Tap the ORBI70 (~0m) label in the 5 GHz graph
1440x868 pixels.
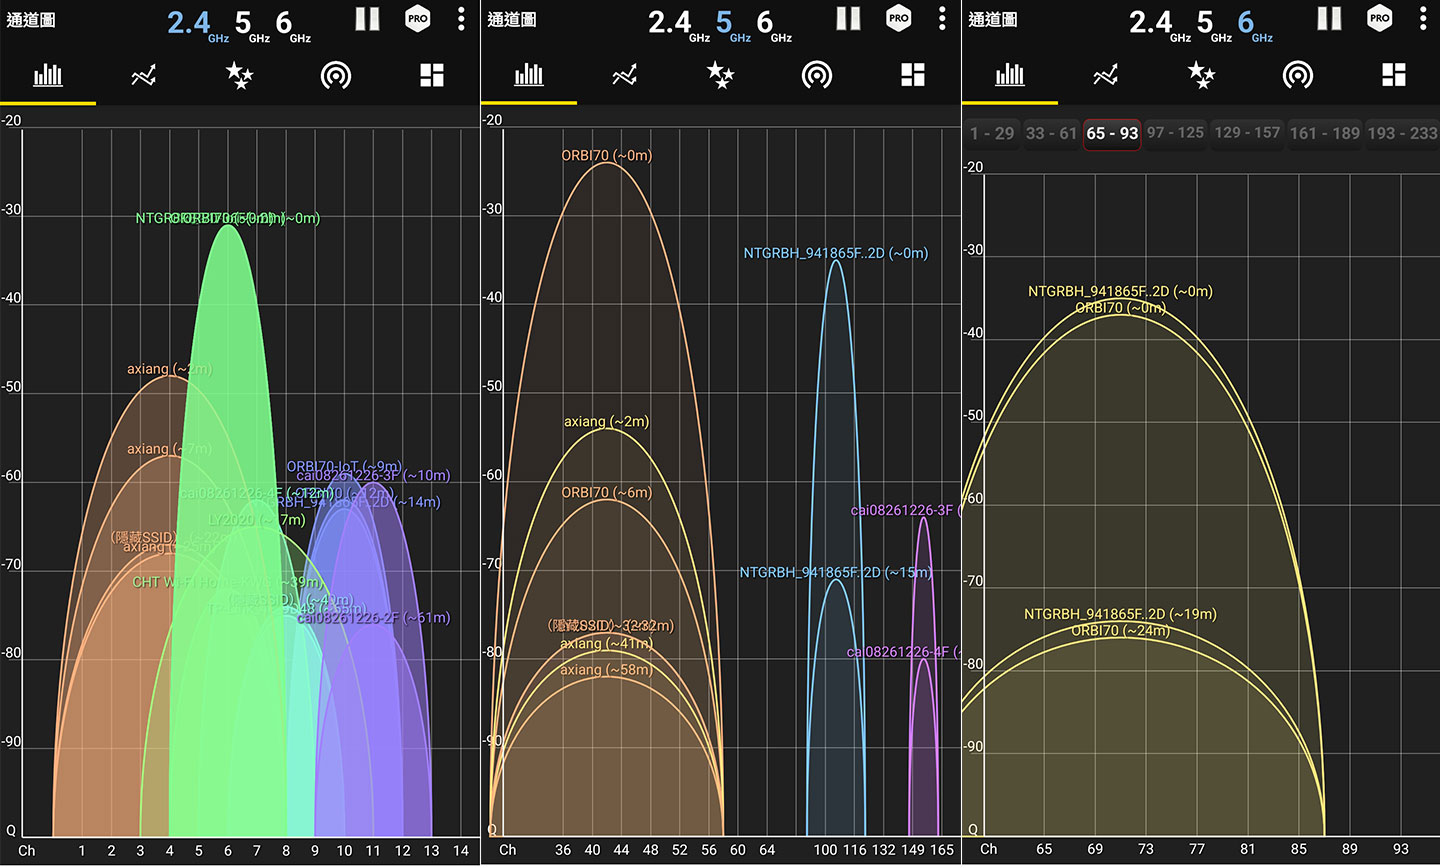(x=606, y=155)
